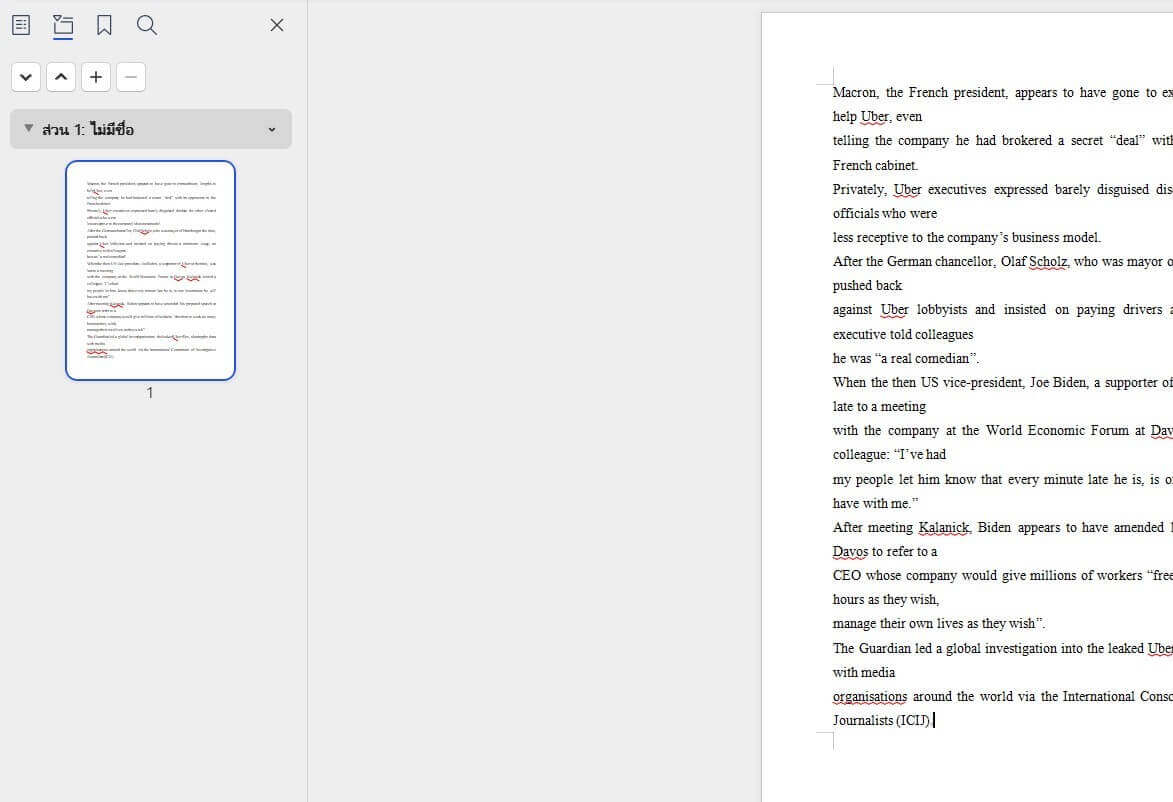Collapse section 'ส่วน 1: ไม่มีชื่อ' triangle
Viewport: 1173px width, 802px height.
click(x=28, y=129)
